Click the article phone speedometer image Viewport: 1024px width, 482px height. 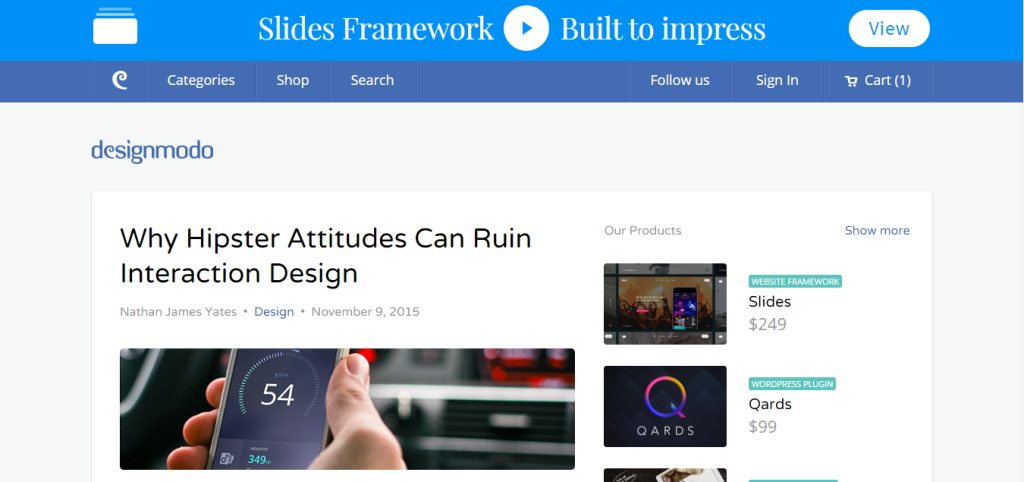347,409
